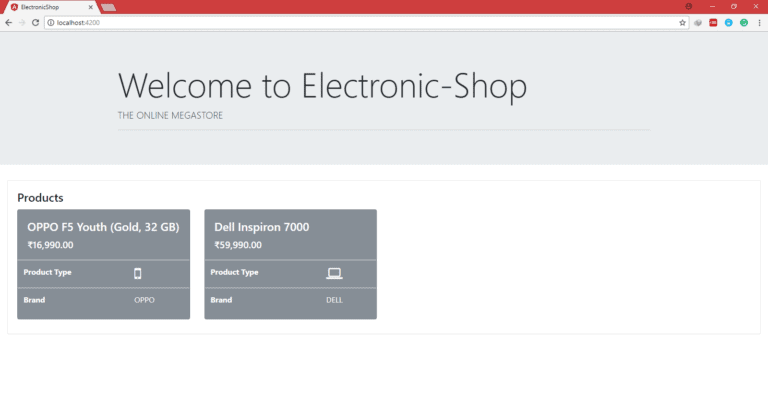Click the blue circular extension icon
The height and width of the screenshot is (413, 768).
729,23
